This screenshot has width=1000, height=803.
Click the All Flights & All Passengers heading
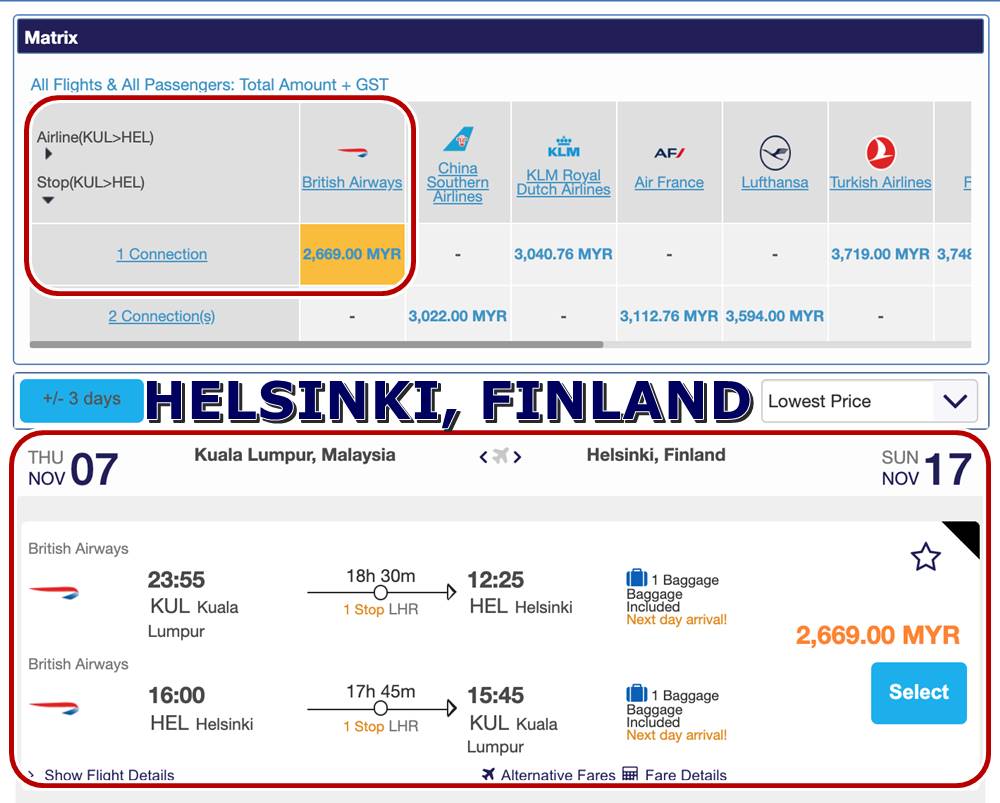tap(209, 85)
